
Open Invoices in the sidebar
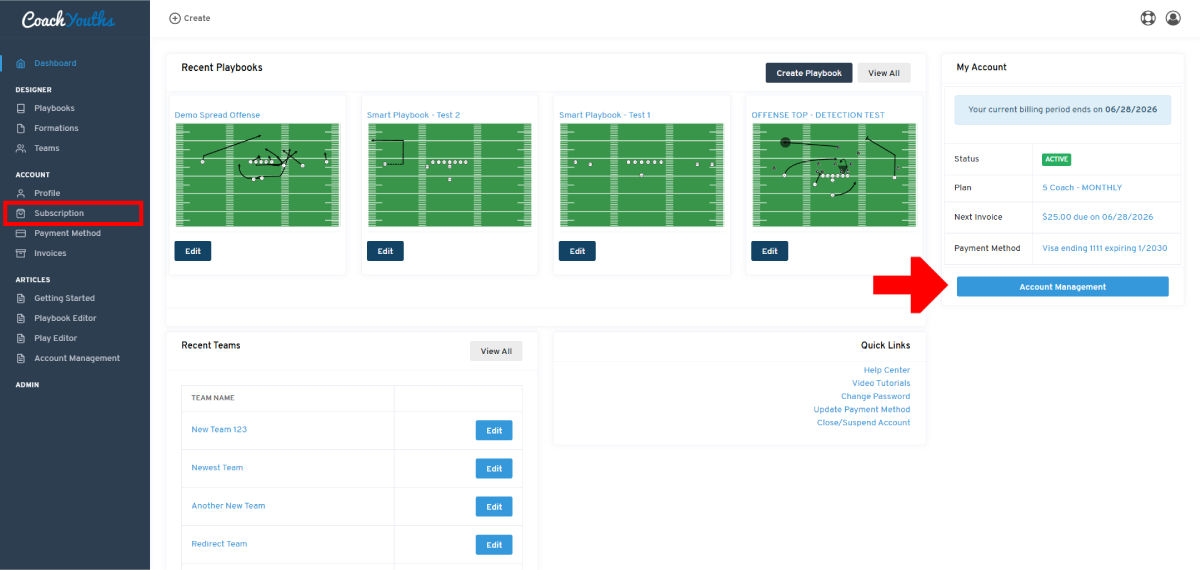[x=50, y=253]
